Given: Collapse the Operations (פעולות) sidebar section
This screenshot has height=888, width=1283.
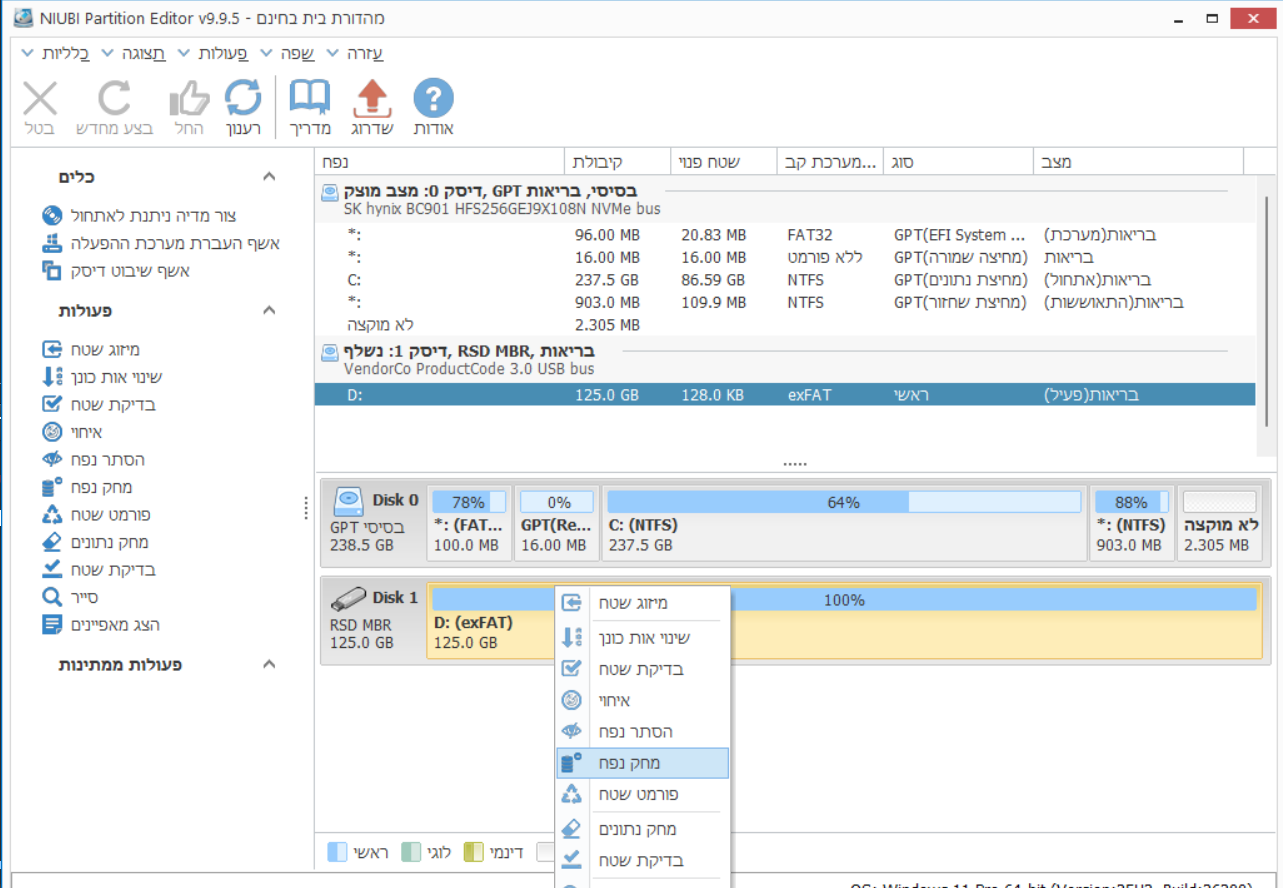Looking at the screenshot, I should coord(268,311).
